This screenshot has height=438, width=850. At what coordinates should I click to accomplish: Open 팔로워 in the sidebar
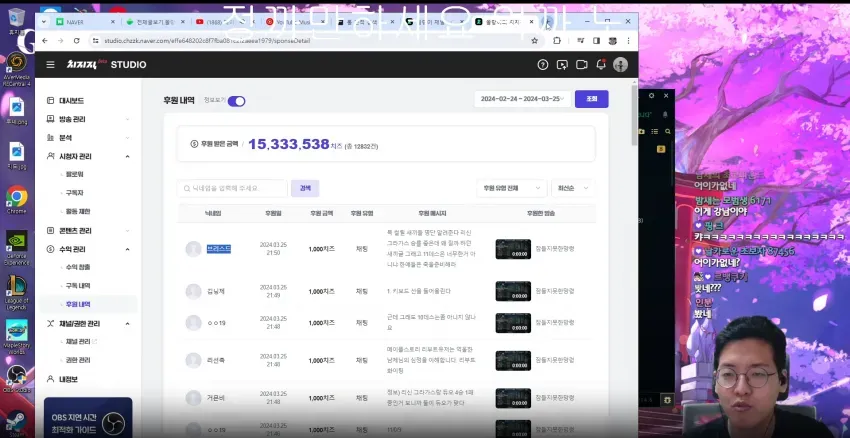[x=75, y=175]
